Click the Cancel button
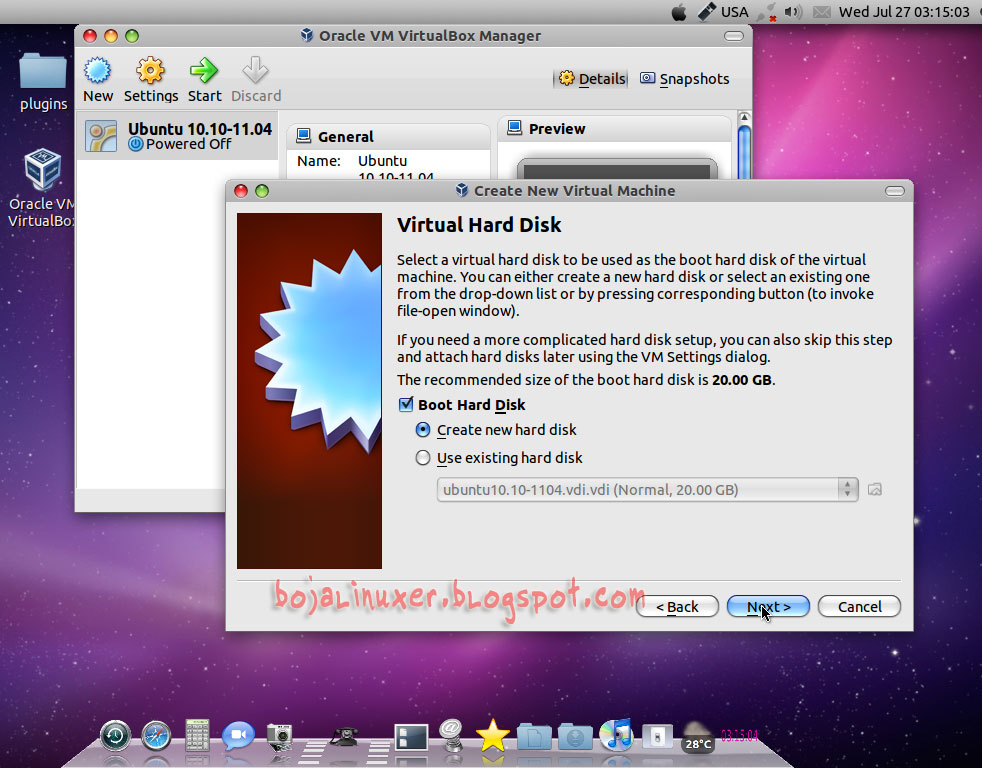 (x=859, y=606)
